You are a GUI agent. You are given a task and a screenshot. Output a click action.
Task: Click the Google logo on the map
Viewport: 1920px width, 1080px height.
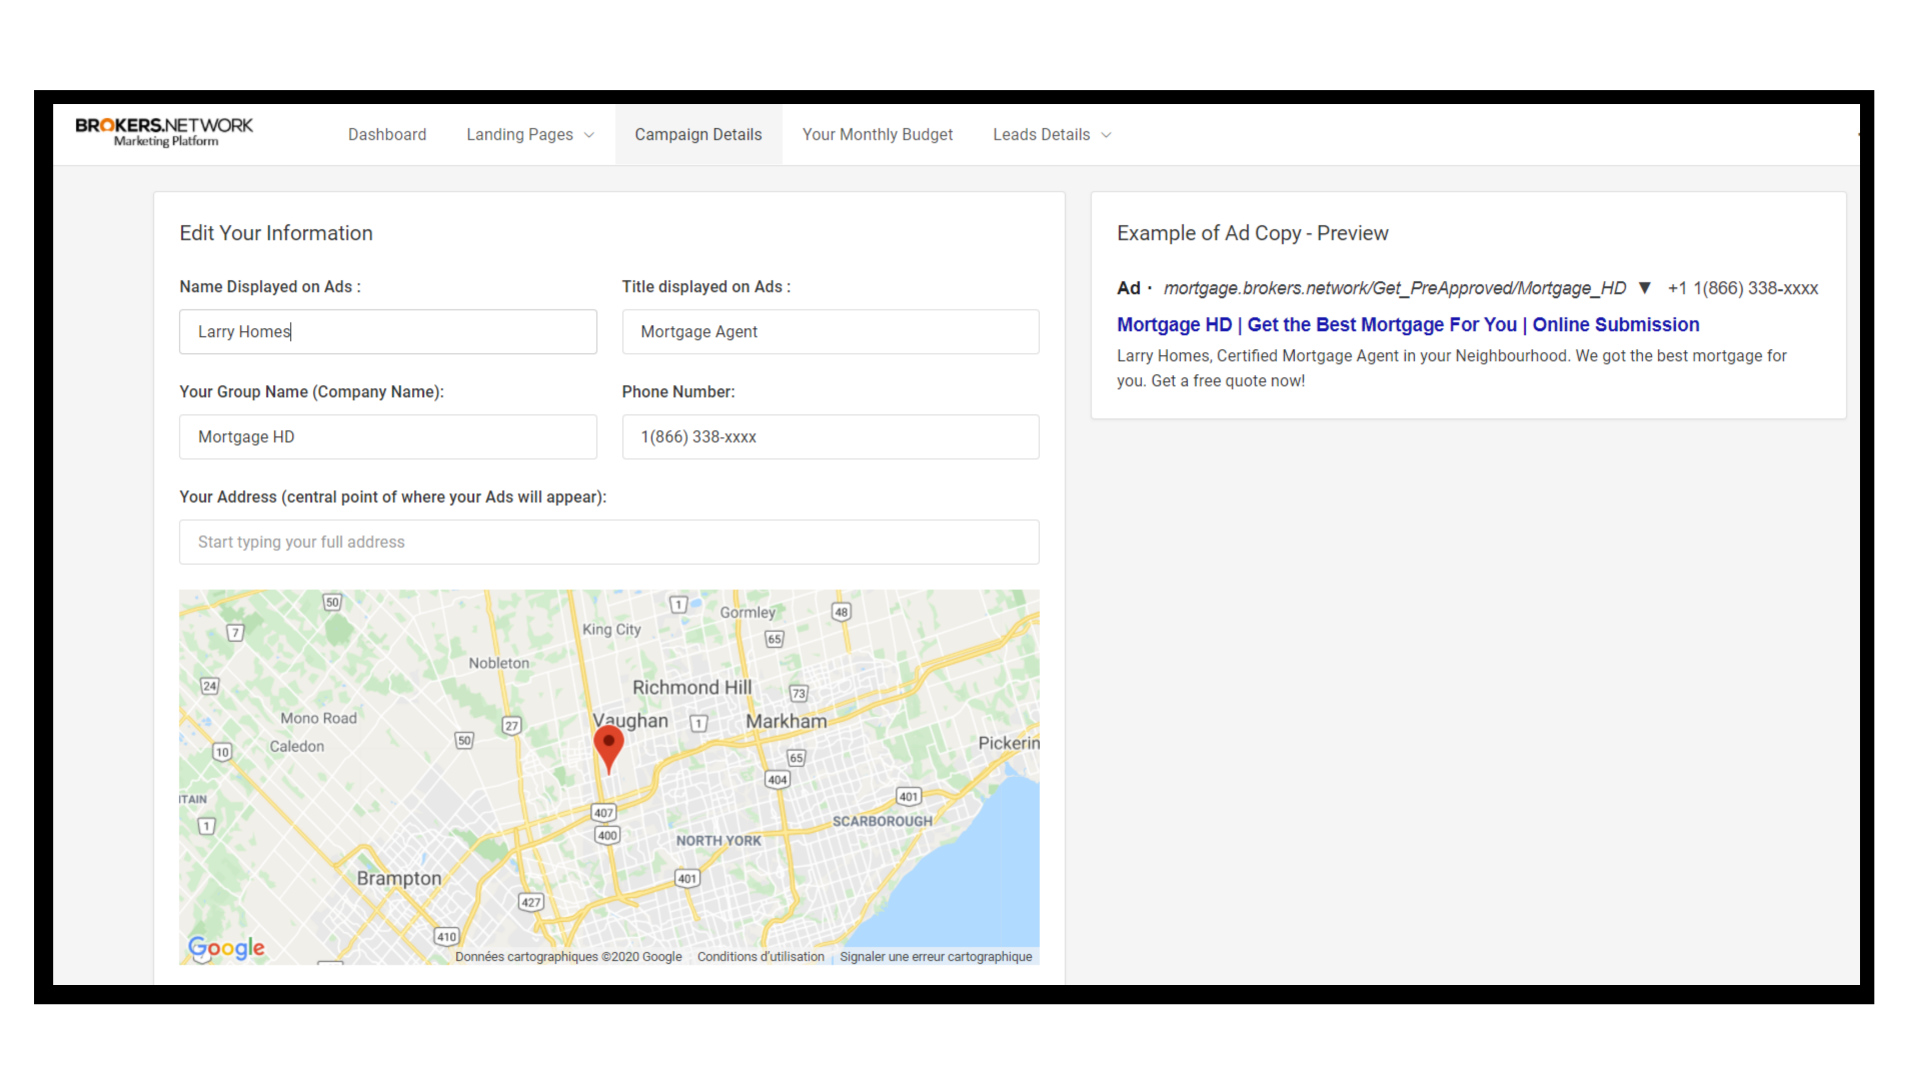point(227,948)
